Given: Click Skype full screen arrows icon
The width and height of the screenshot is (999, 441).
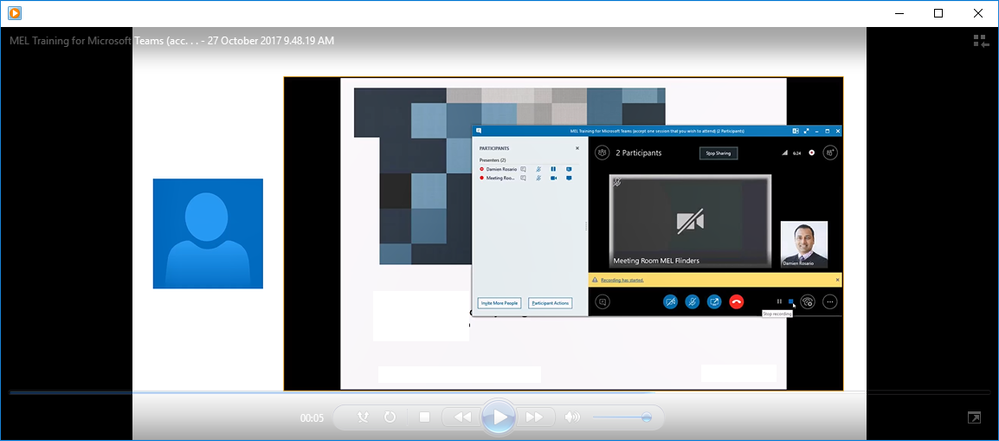Looking at the screenshot, I should pos(806,131).
